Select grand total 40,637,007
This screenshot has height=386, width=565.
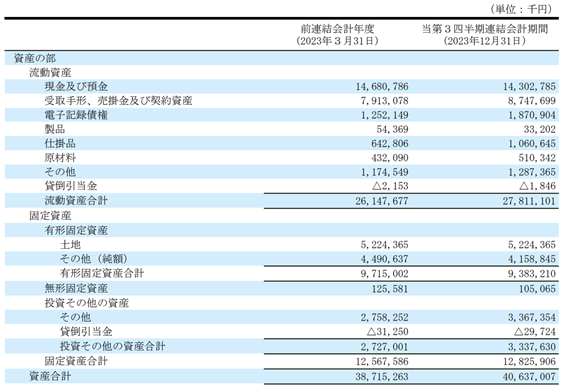(x=529, y=376)
